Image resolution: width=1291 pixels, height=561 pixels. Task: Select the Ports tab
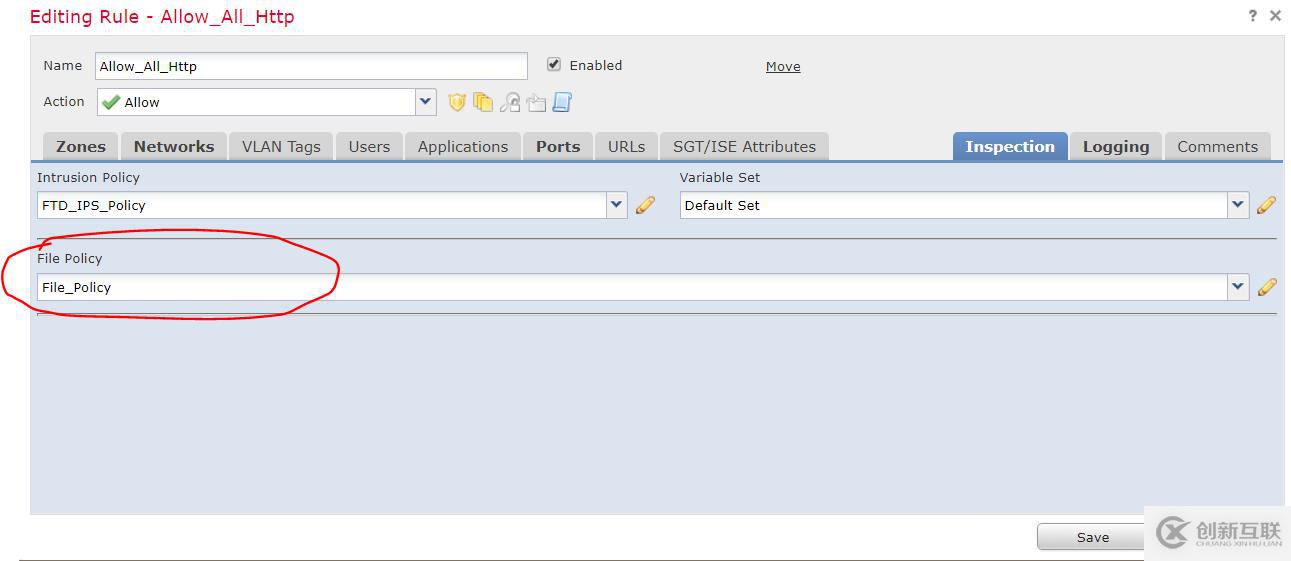click(558, 146)
